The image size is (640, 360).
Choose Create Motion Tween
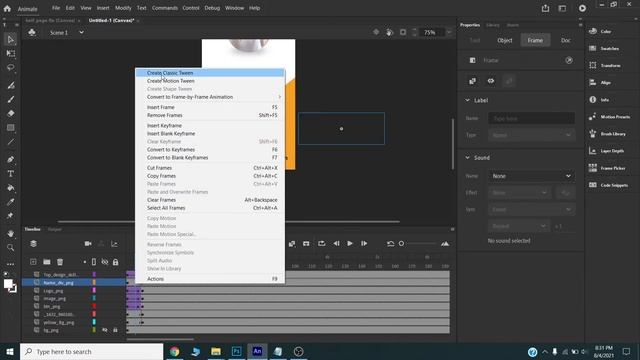(x=210, y=81)
